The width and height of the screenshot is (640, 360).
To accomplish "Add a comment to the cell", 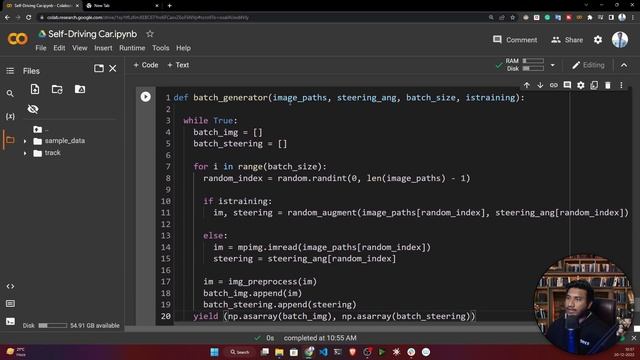I will coord(567,85).
